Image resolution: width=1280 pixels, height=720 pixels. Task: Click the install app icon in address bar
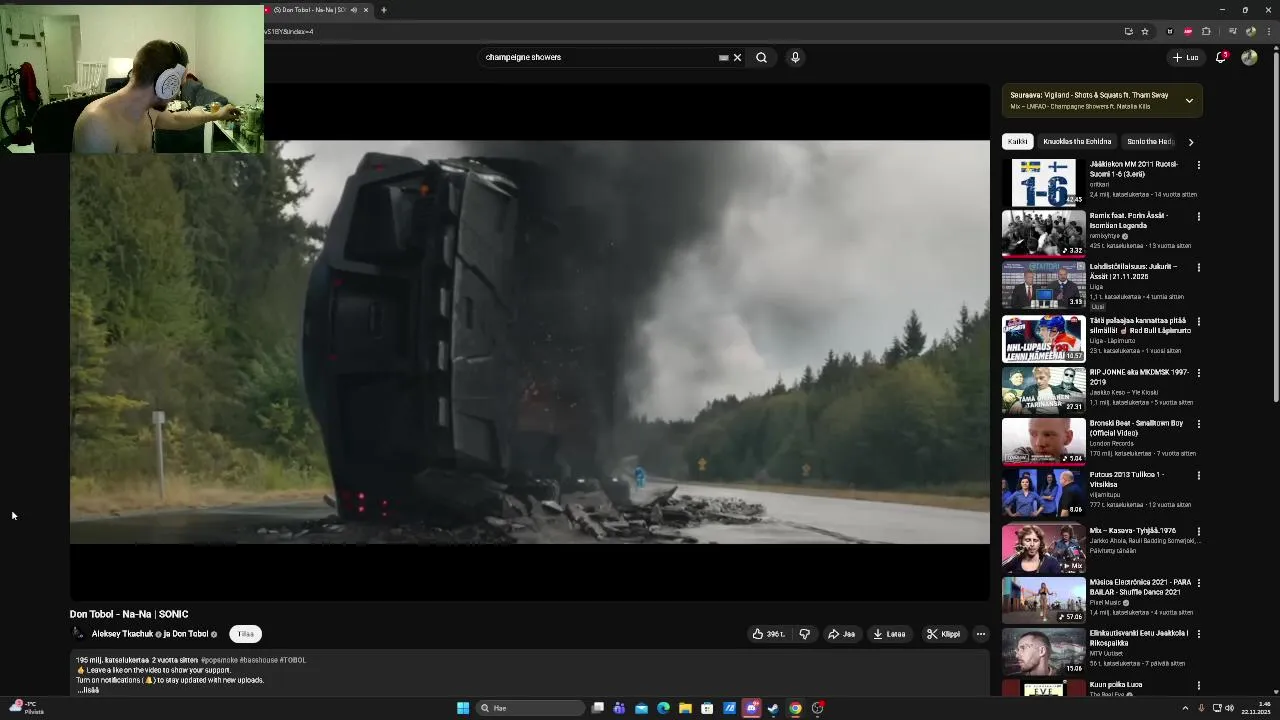click(1128, 31)
